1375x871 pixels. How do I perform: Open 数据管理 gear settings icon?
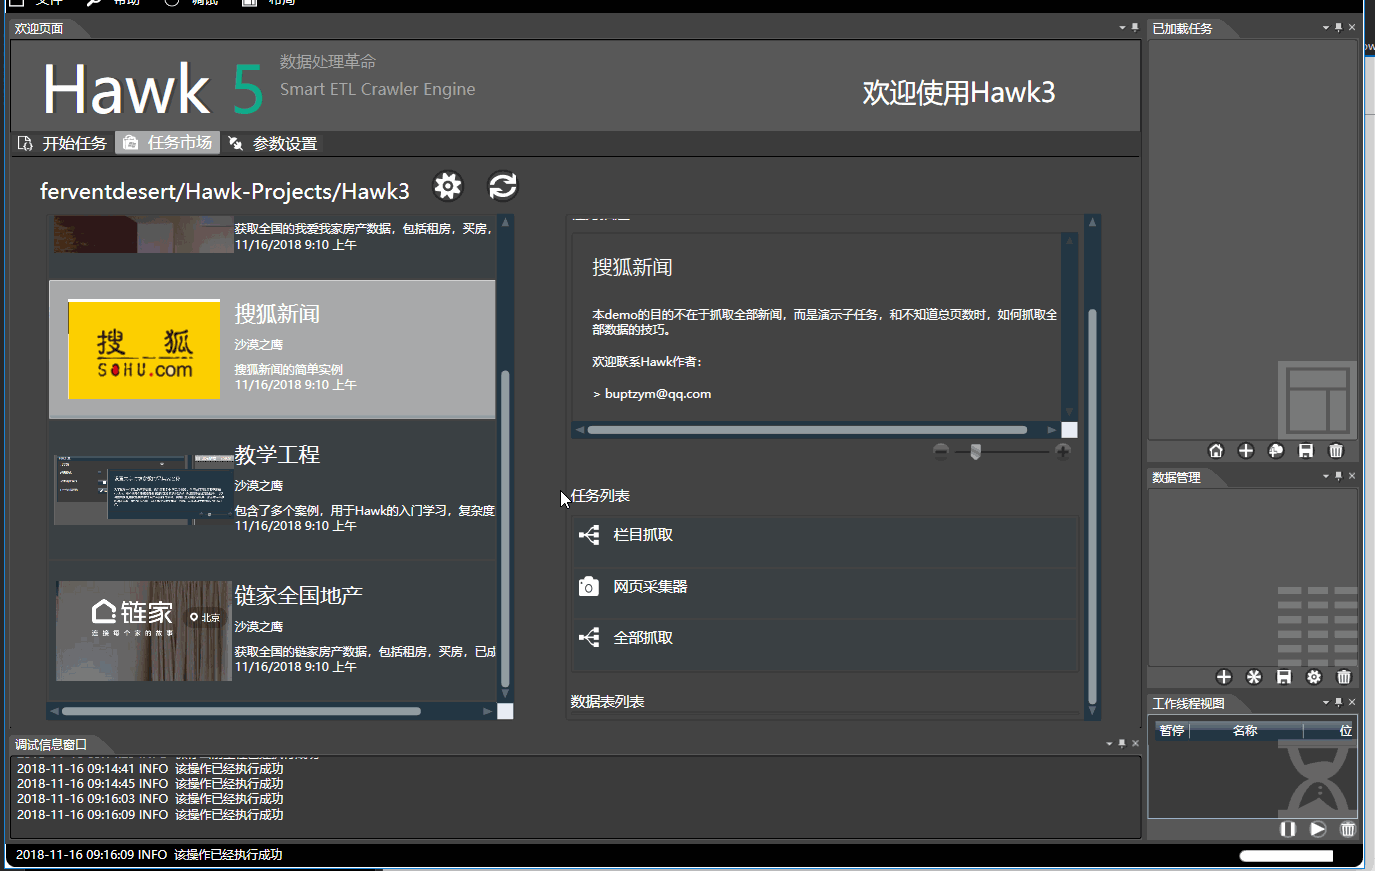click(x=1314, y=677)
